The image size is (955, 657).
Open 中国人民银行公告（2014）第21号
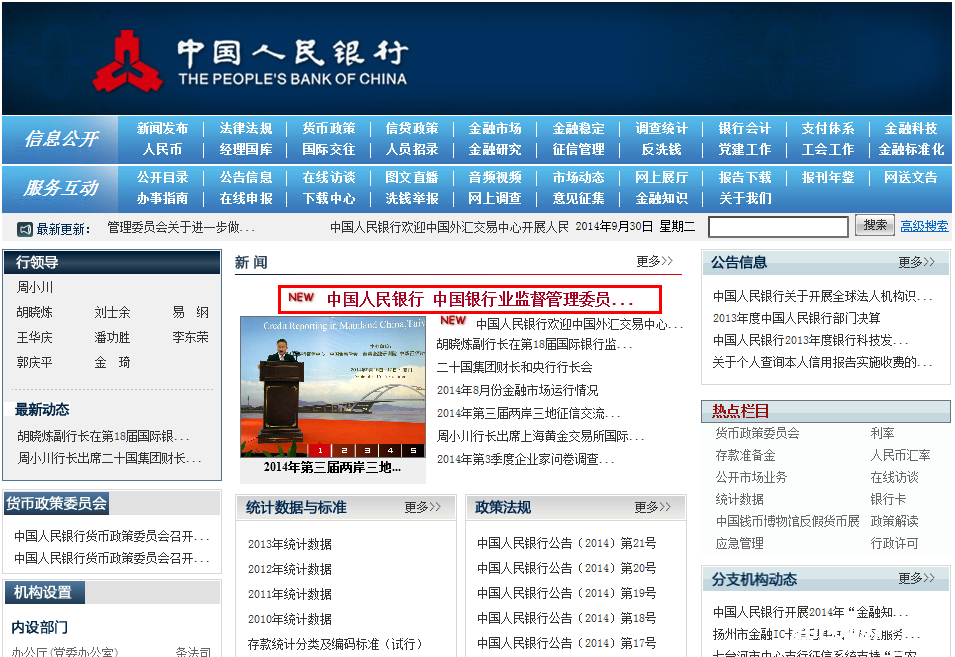click(x=566, y=543)
